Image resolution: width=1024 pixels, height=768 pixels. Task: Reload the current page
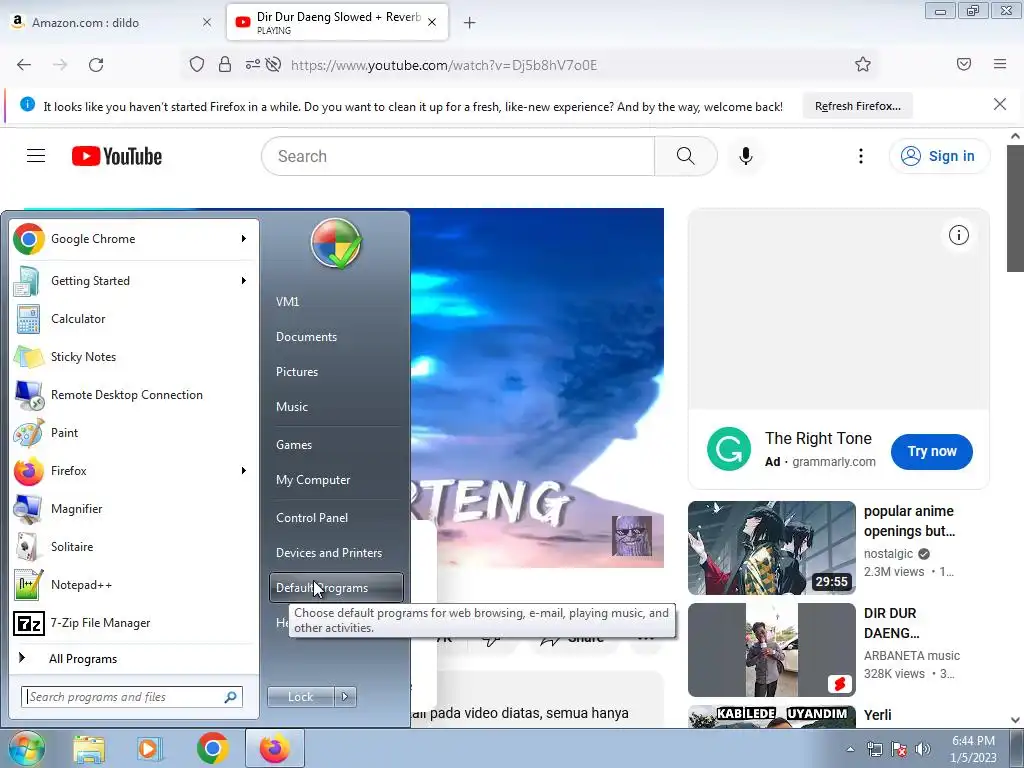click(x=96, y=65)
